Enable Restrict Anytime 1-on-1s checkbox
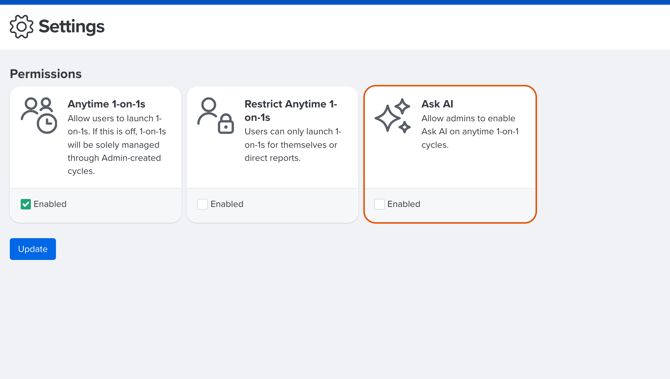Image resolution: width=670 pixels, height=379 pixels. (203, 204)
